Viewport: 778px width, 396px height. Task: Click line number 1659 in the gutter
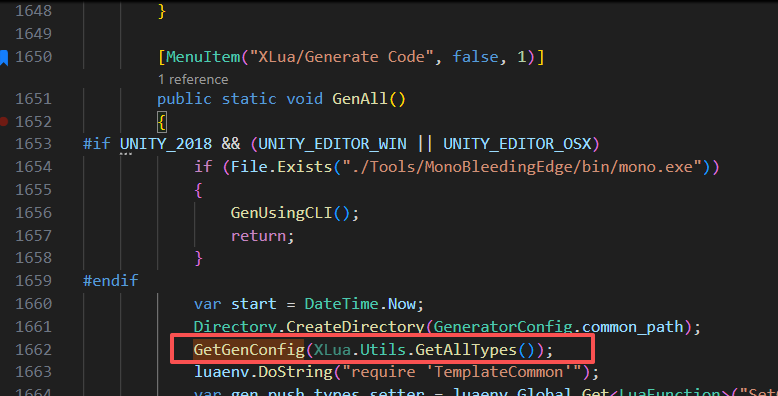click(33, 281)
